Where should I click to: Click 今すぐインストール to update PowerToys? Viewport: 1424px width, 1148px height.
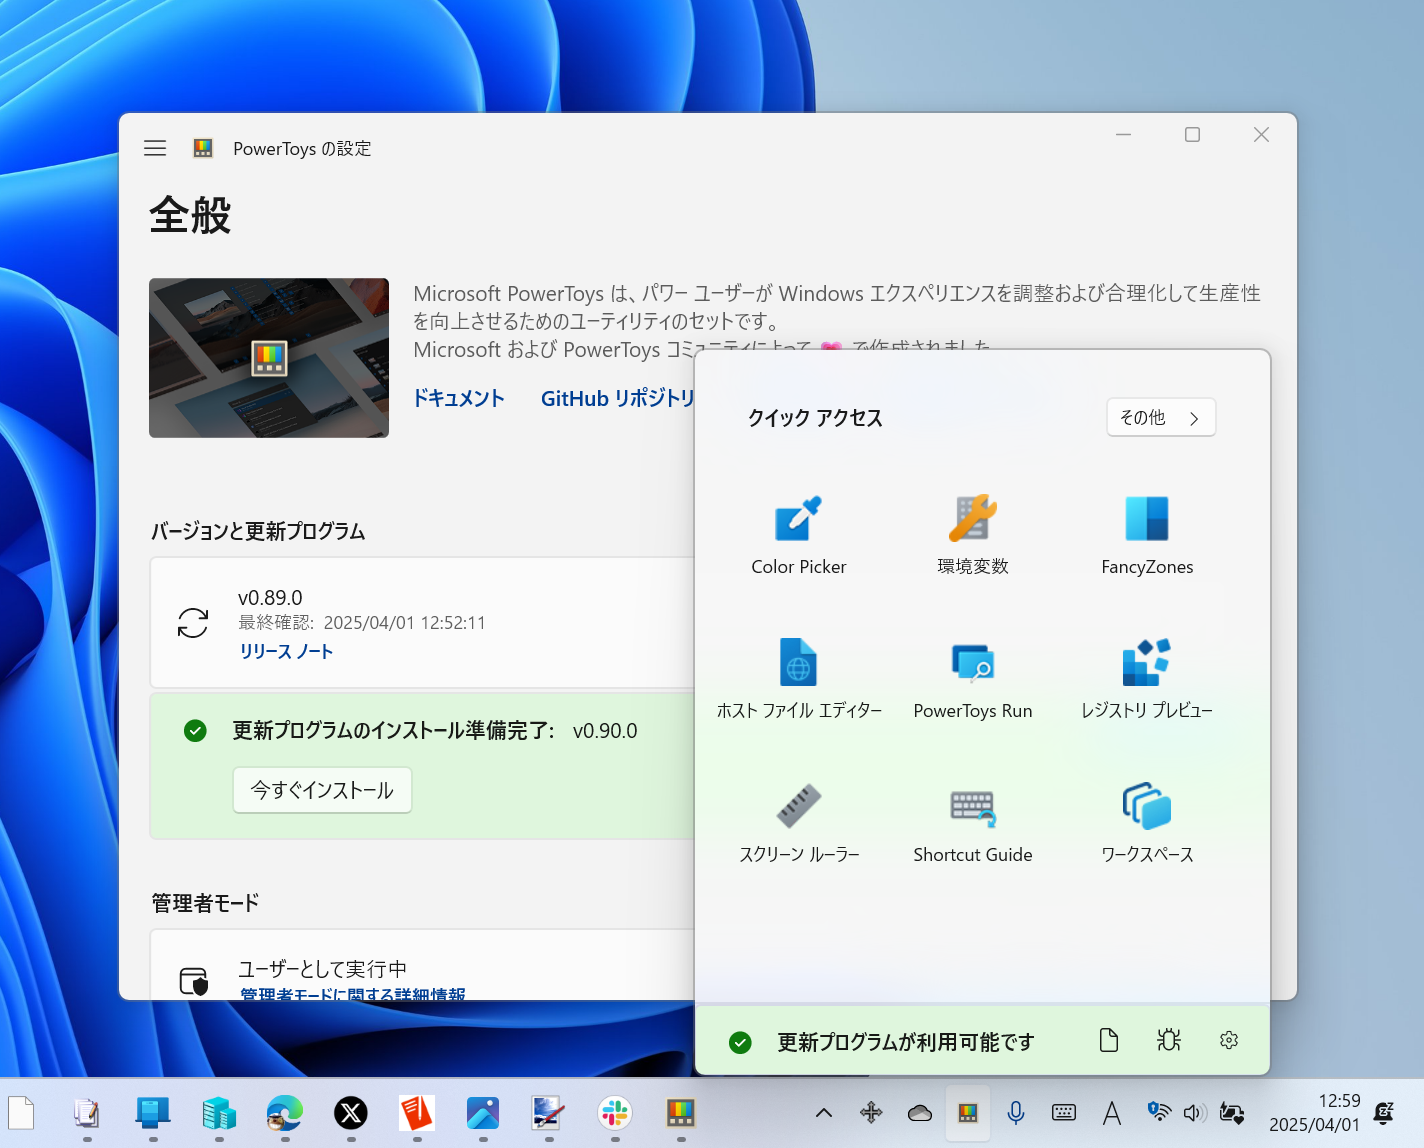tap(322, 790)
